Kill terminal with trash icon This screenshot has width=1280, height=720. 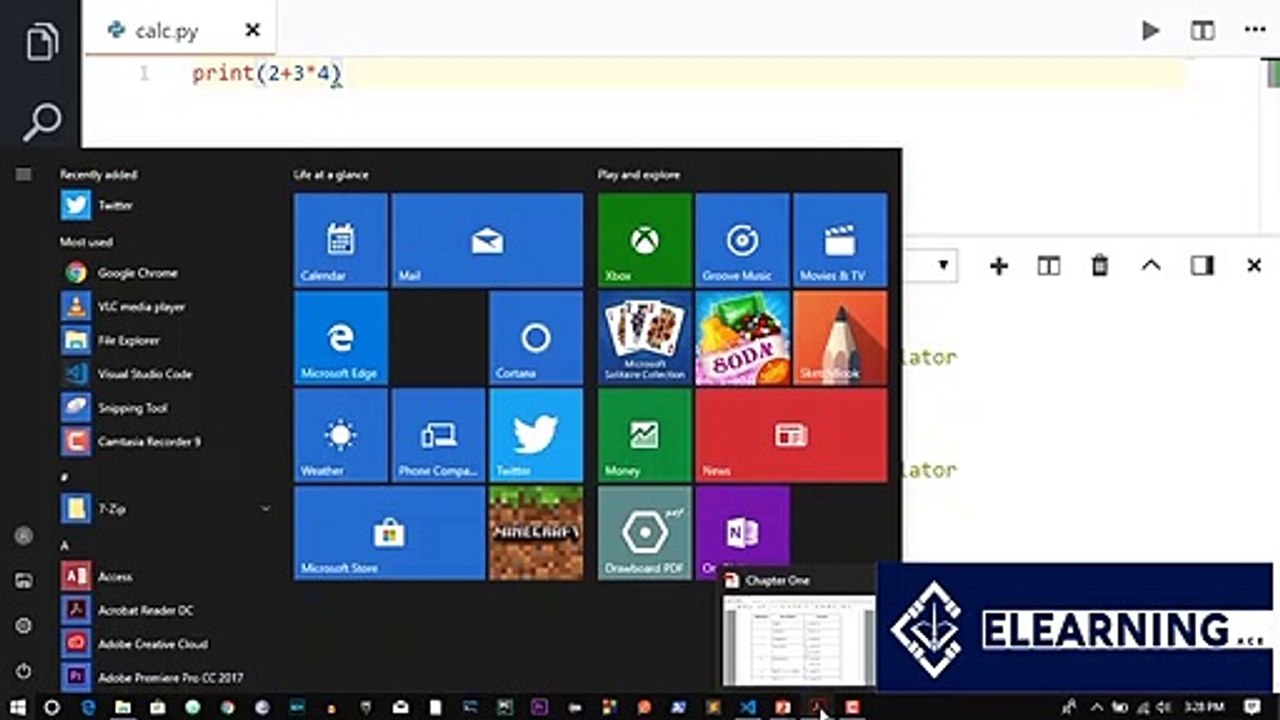coord(1100,265)
